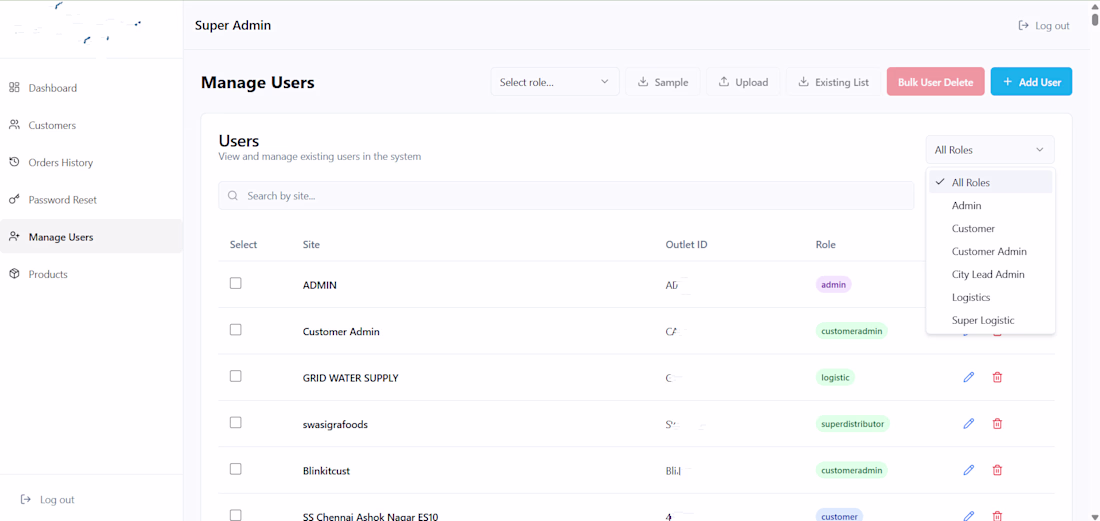Screen dimensions: 1100x521
Task: Tick the SS Chennai Ashok Nagar checkbox
Action: click(236, 515)
